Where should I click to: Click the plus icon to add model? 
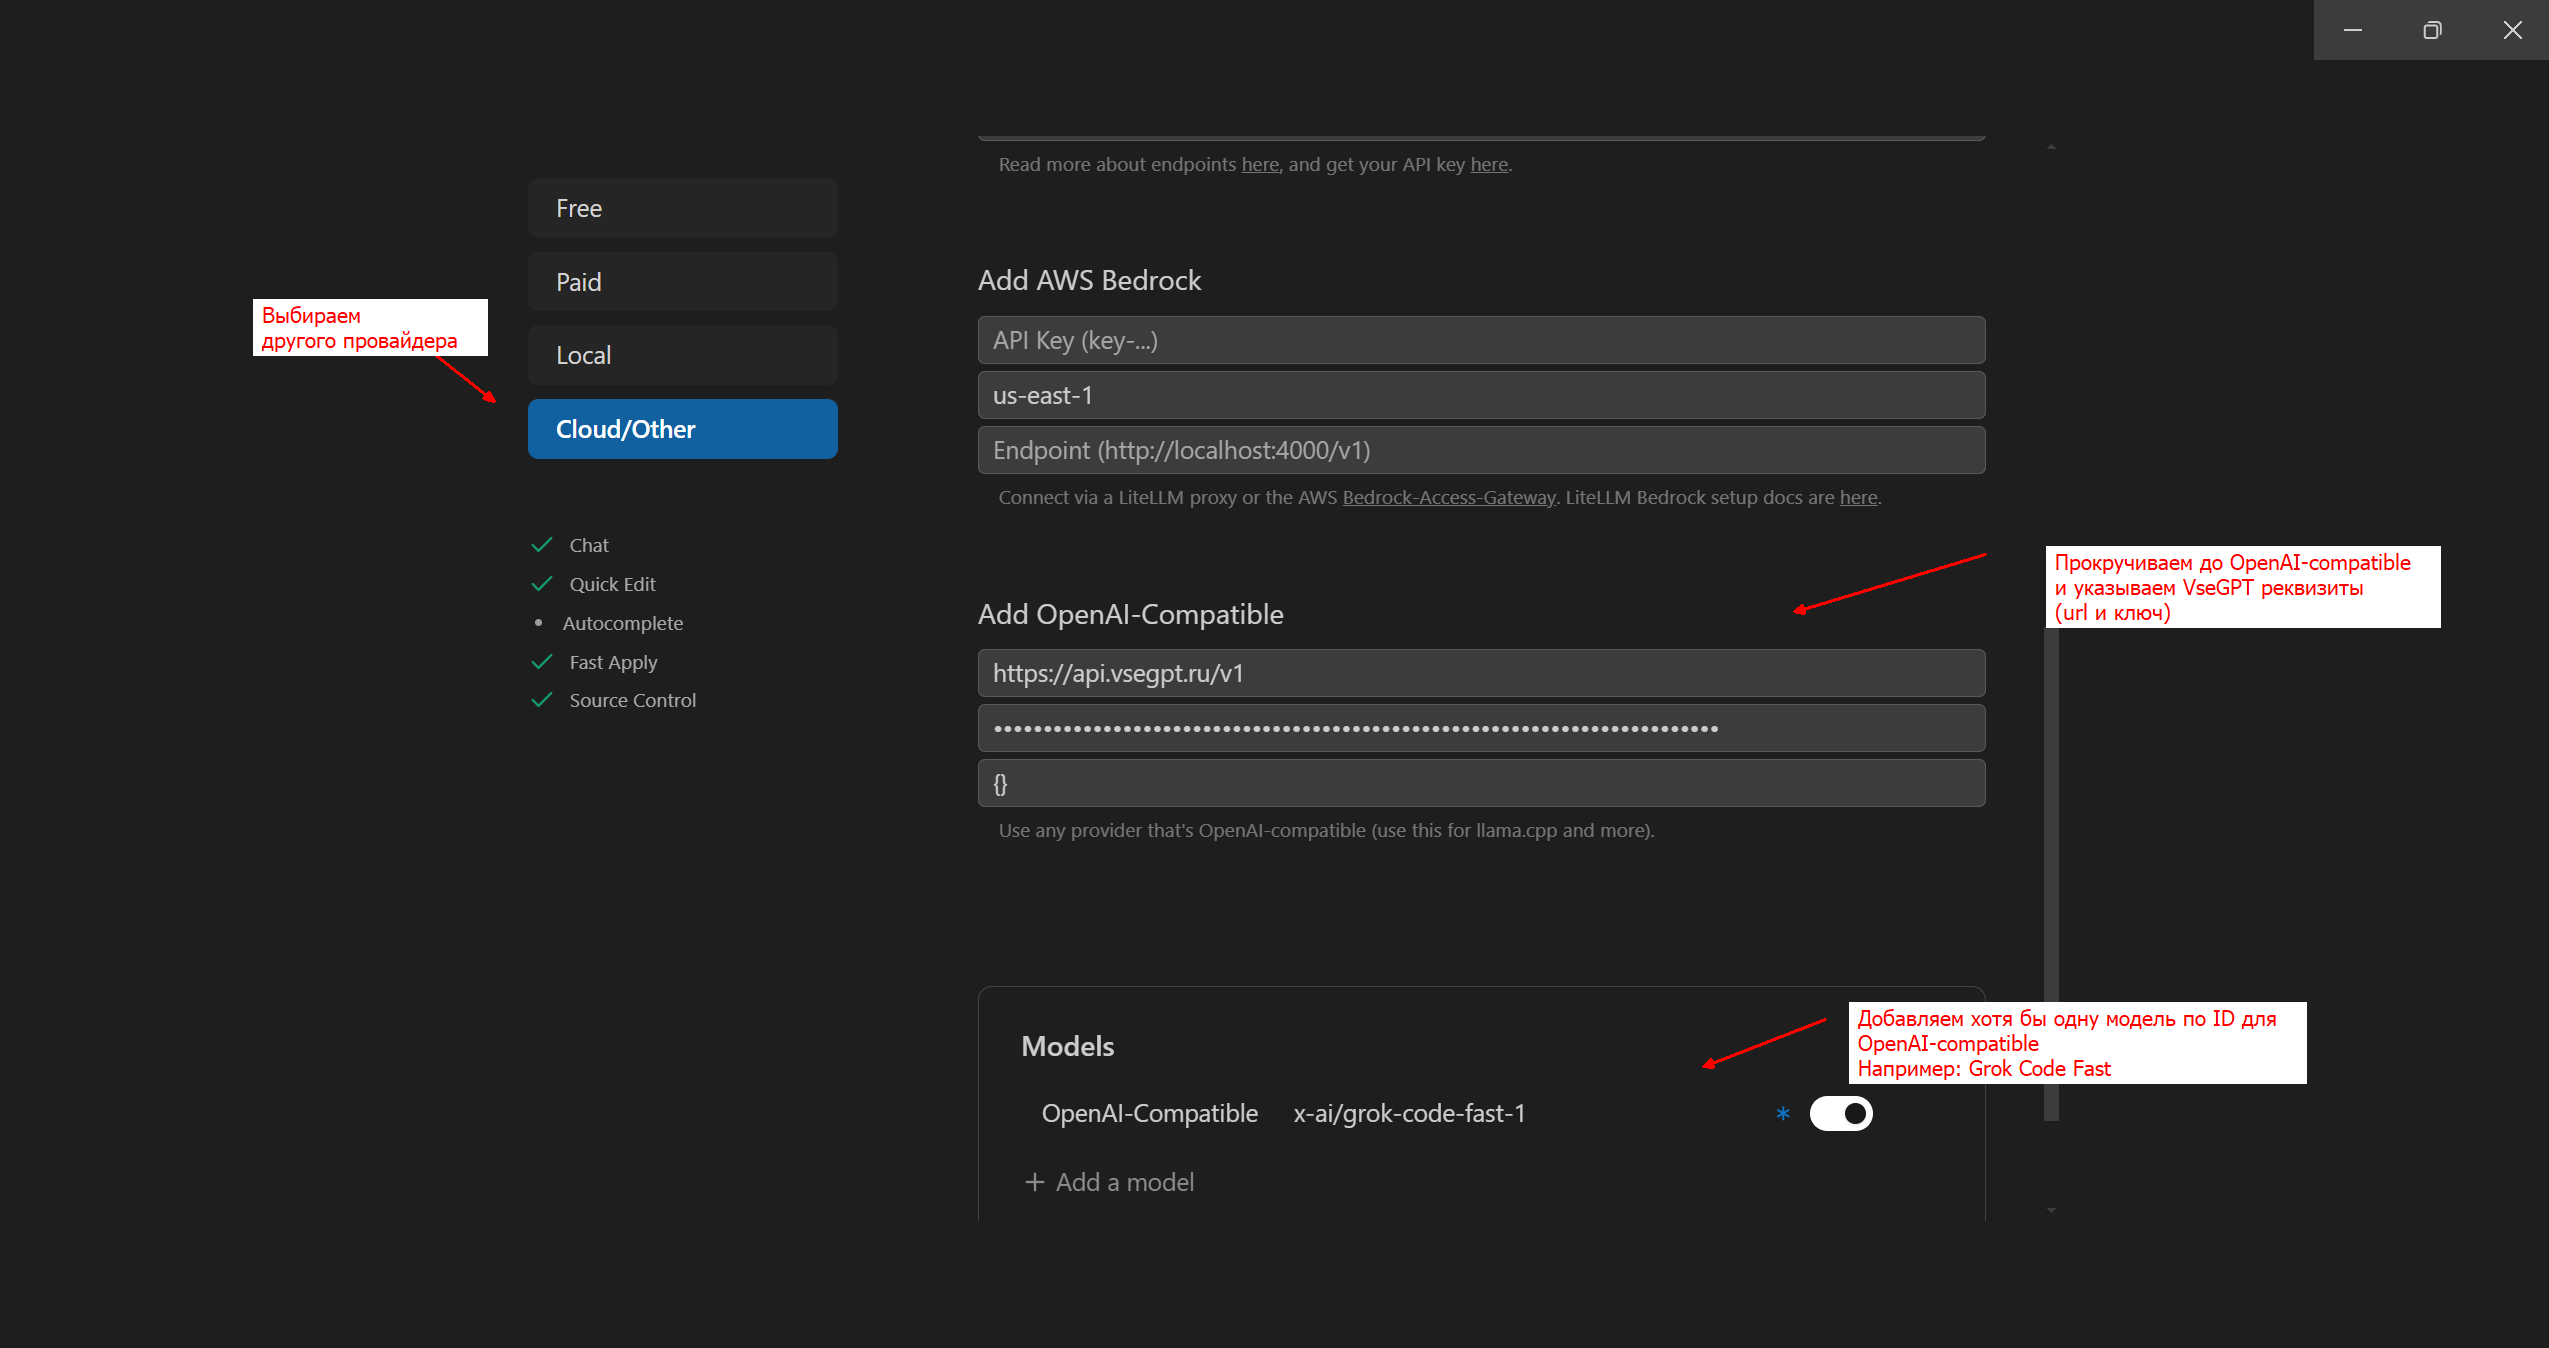pos(1034,1182)
